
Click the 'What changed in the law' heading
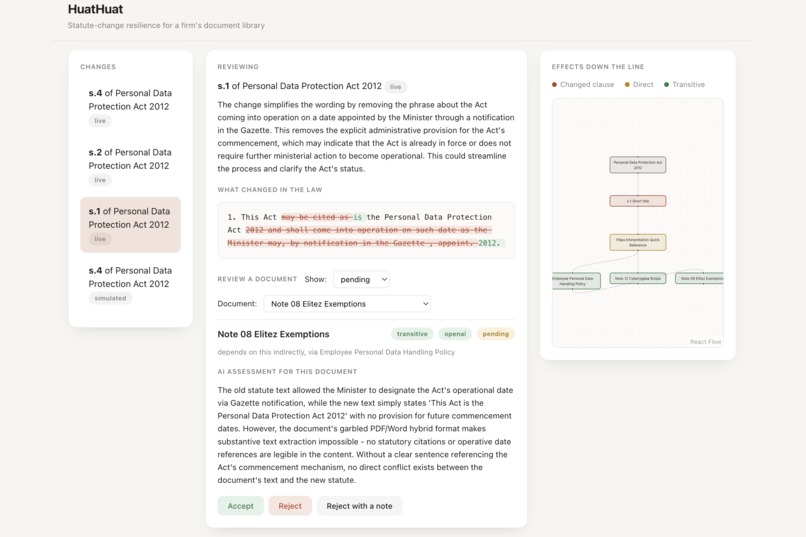tap(270, 190)
